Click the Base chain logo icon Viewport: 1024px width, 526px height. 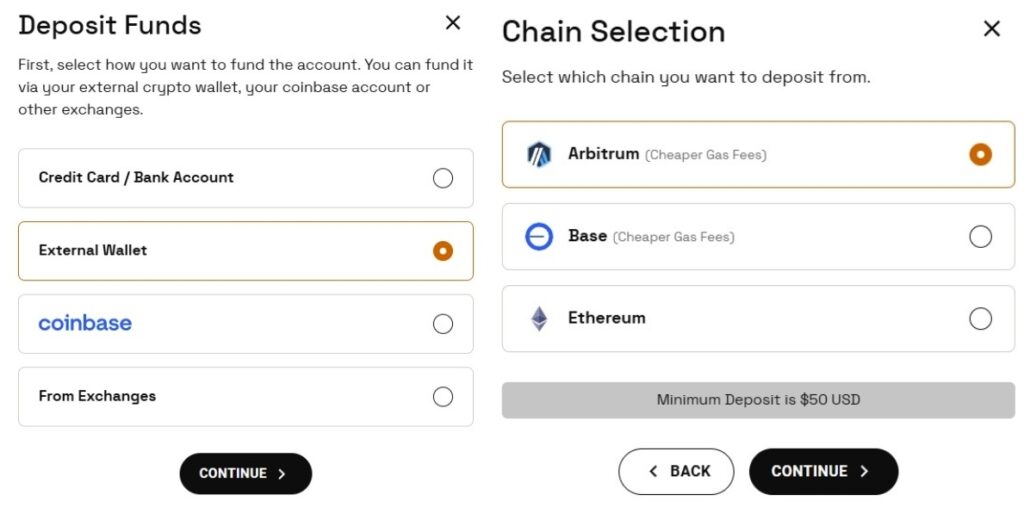point(539,237)
